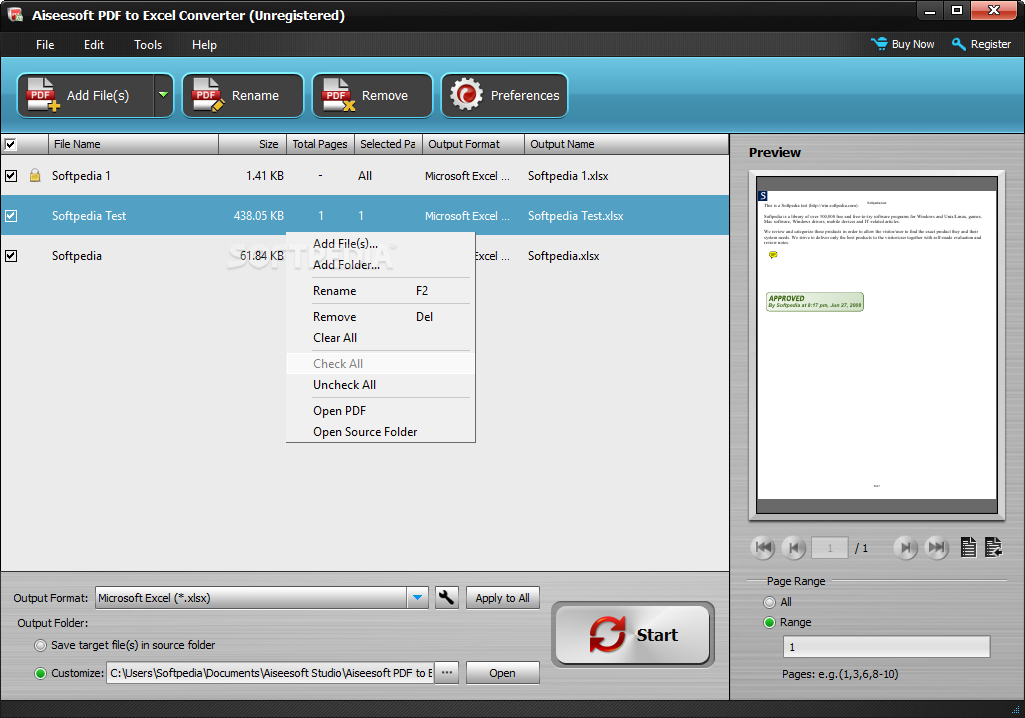Screen dimensions: 1025x718
Task: Click the Output Name column header
Action: [626, 144]
